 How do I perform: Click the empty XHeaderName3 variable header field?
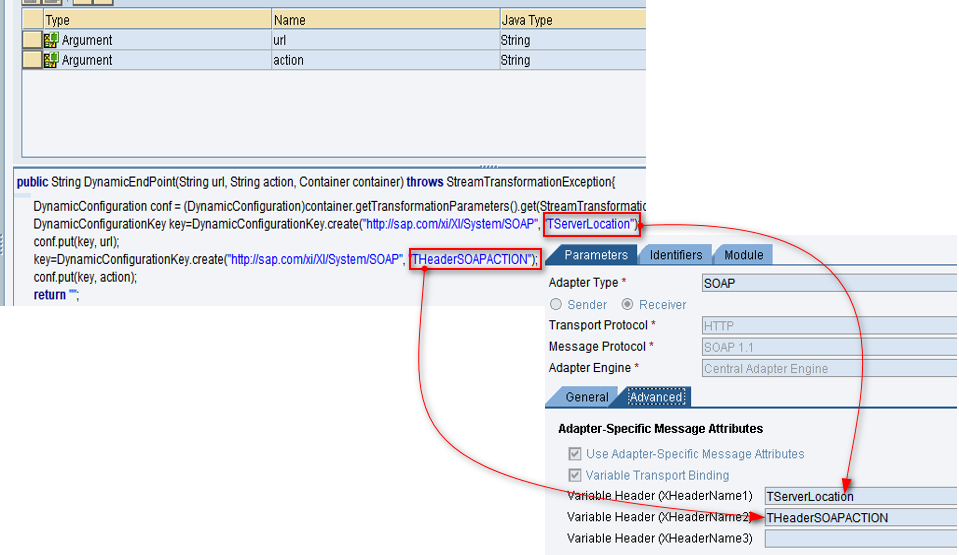click(x=859, y=538)
